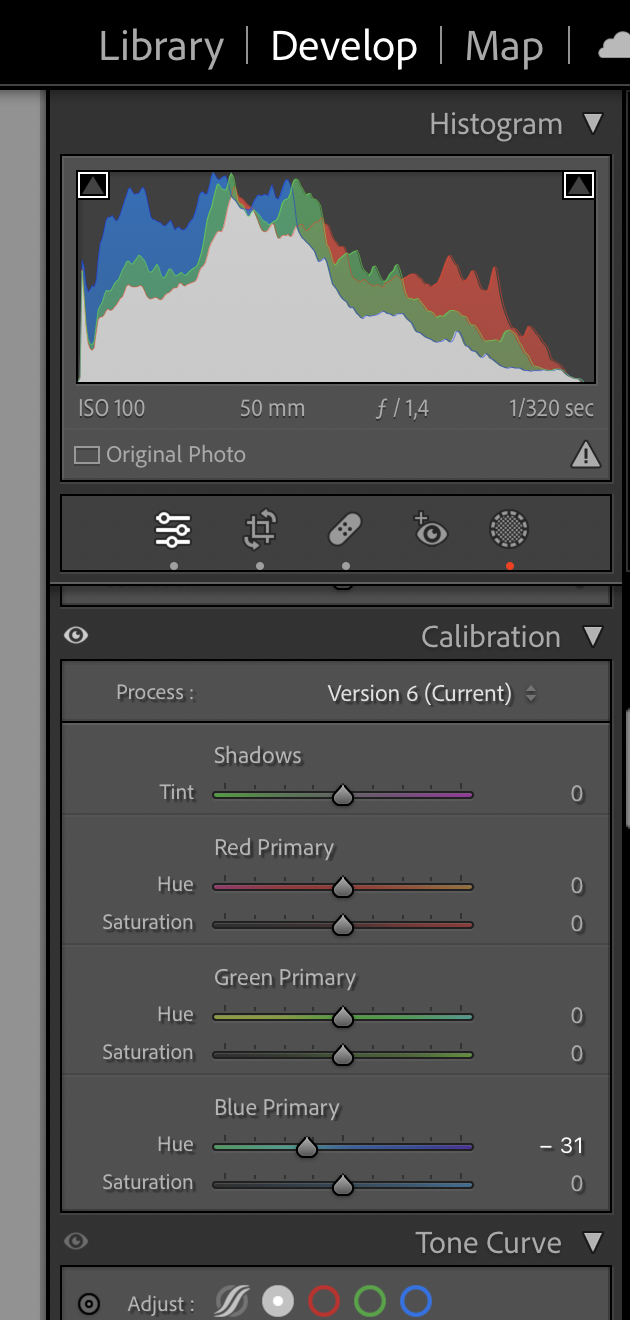Switch to the Library module

click(x=161, y=47)
